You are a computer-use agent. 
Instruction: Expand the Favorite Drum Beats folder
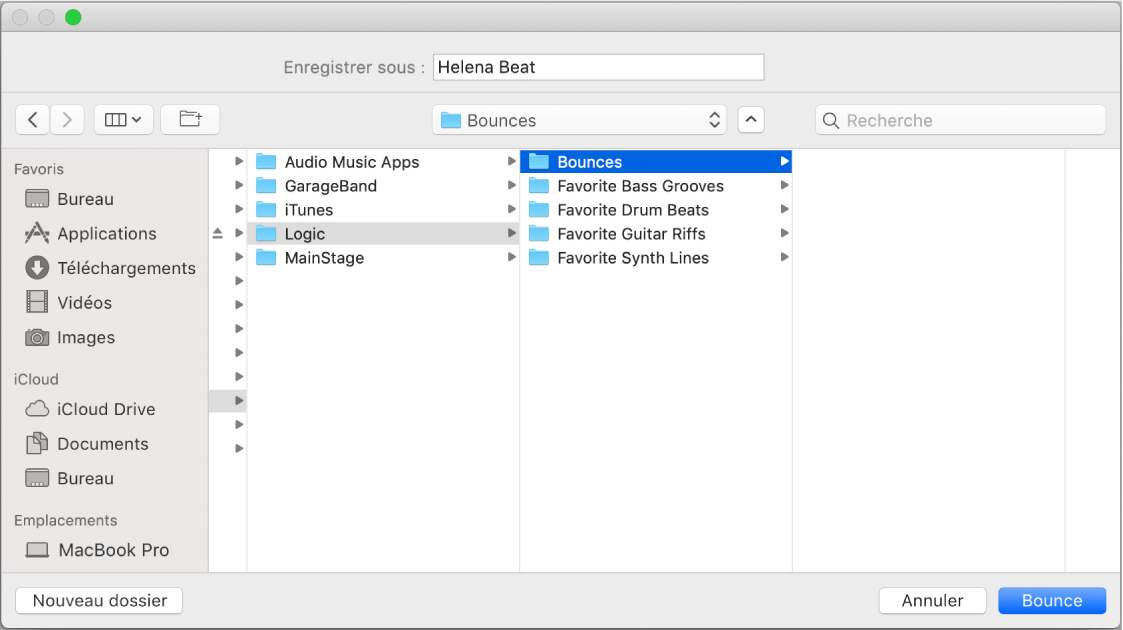click(x=785, y=210)
